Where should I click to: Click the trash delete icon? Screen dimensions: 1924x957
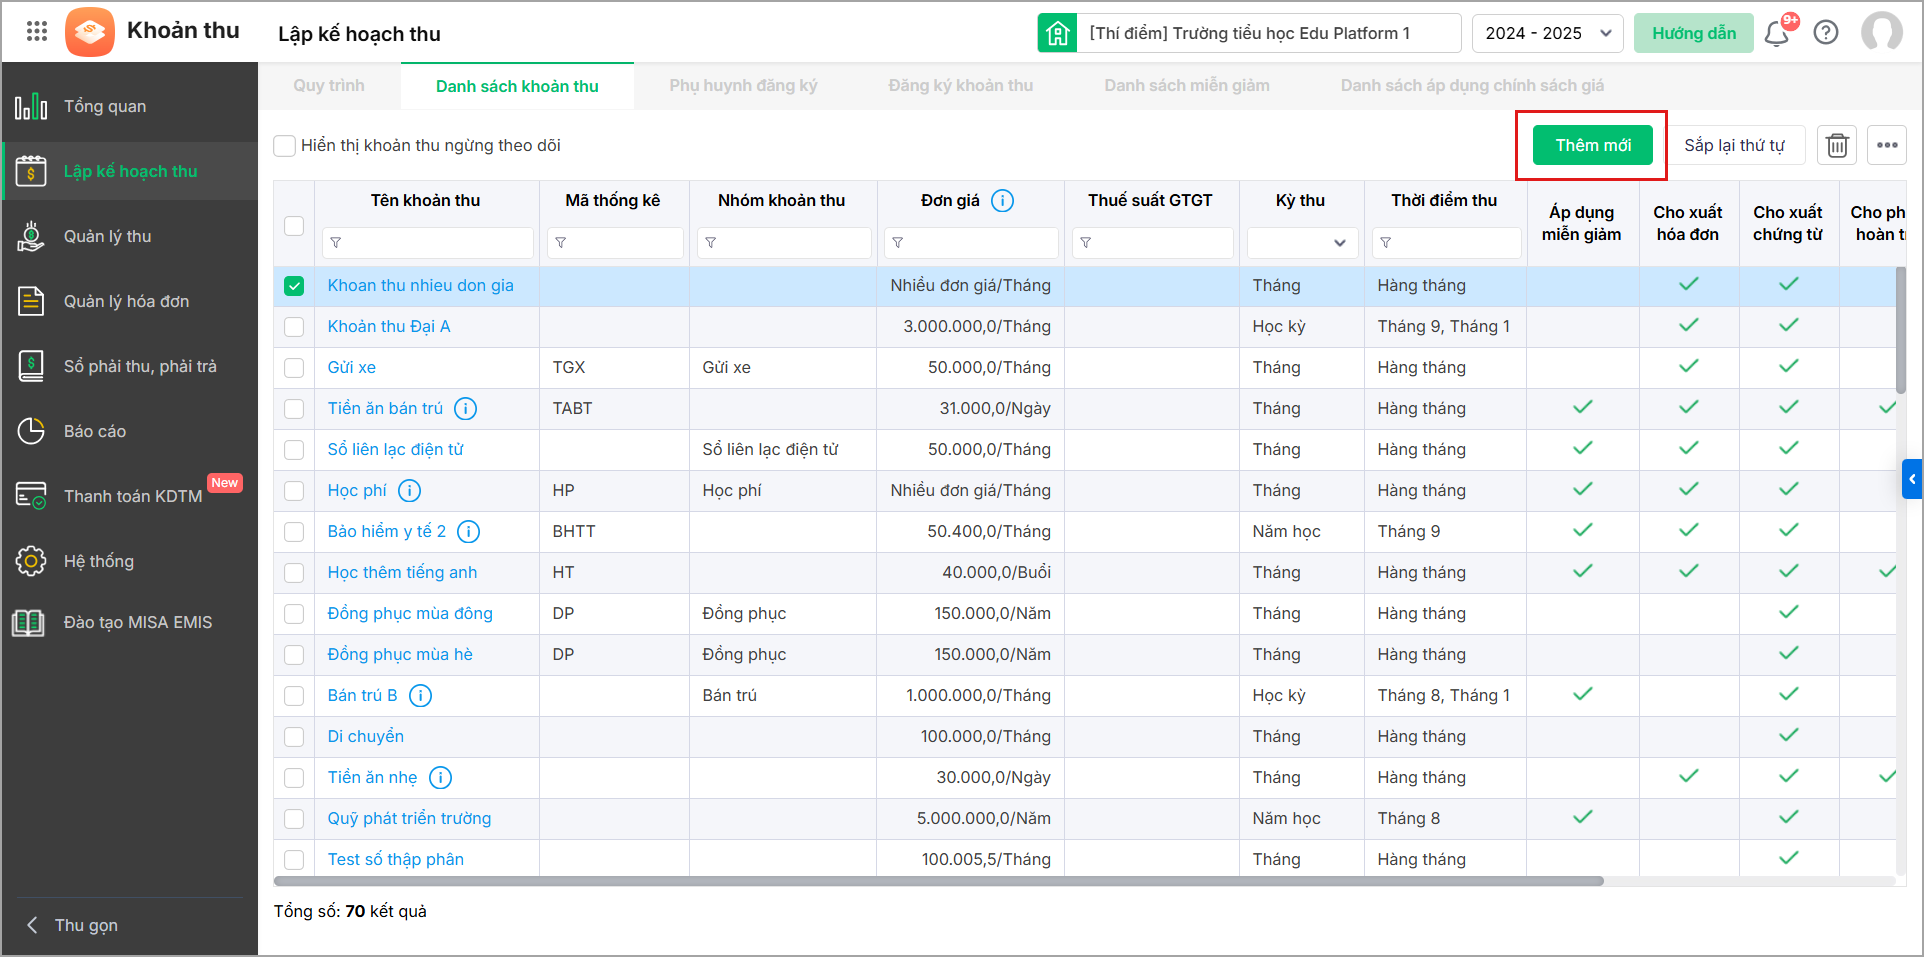[x=1837, y=146]
